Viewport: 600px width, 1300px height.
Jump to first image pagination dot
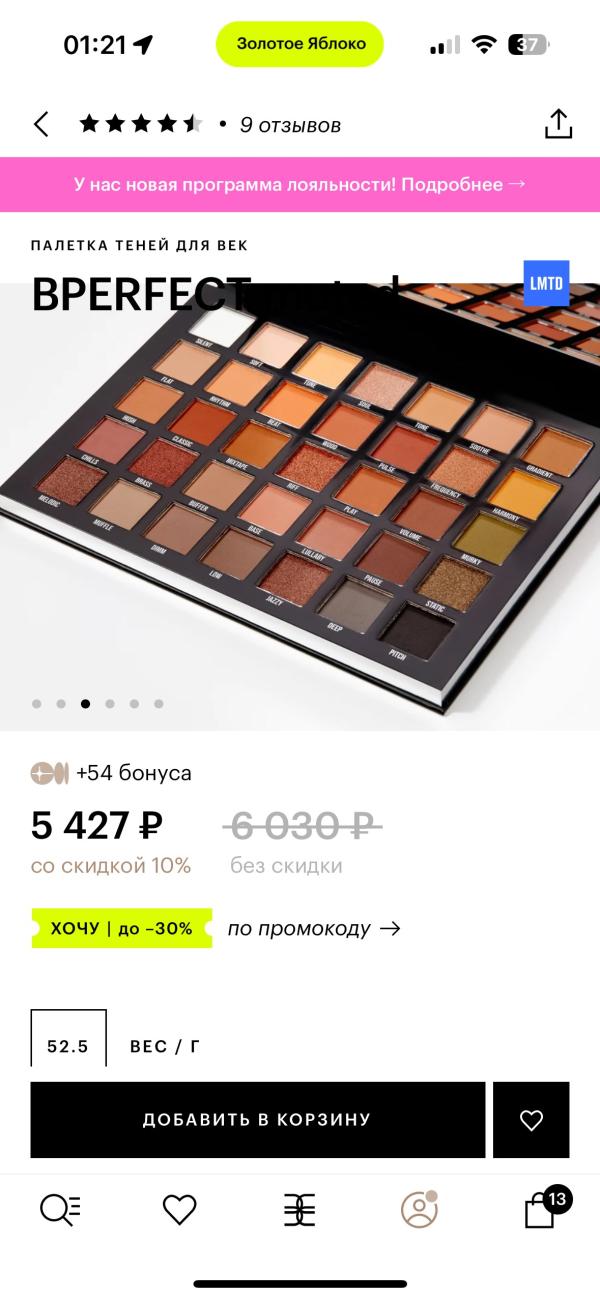37,704
